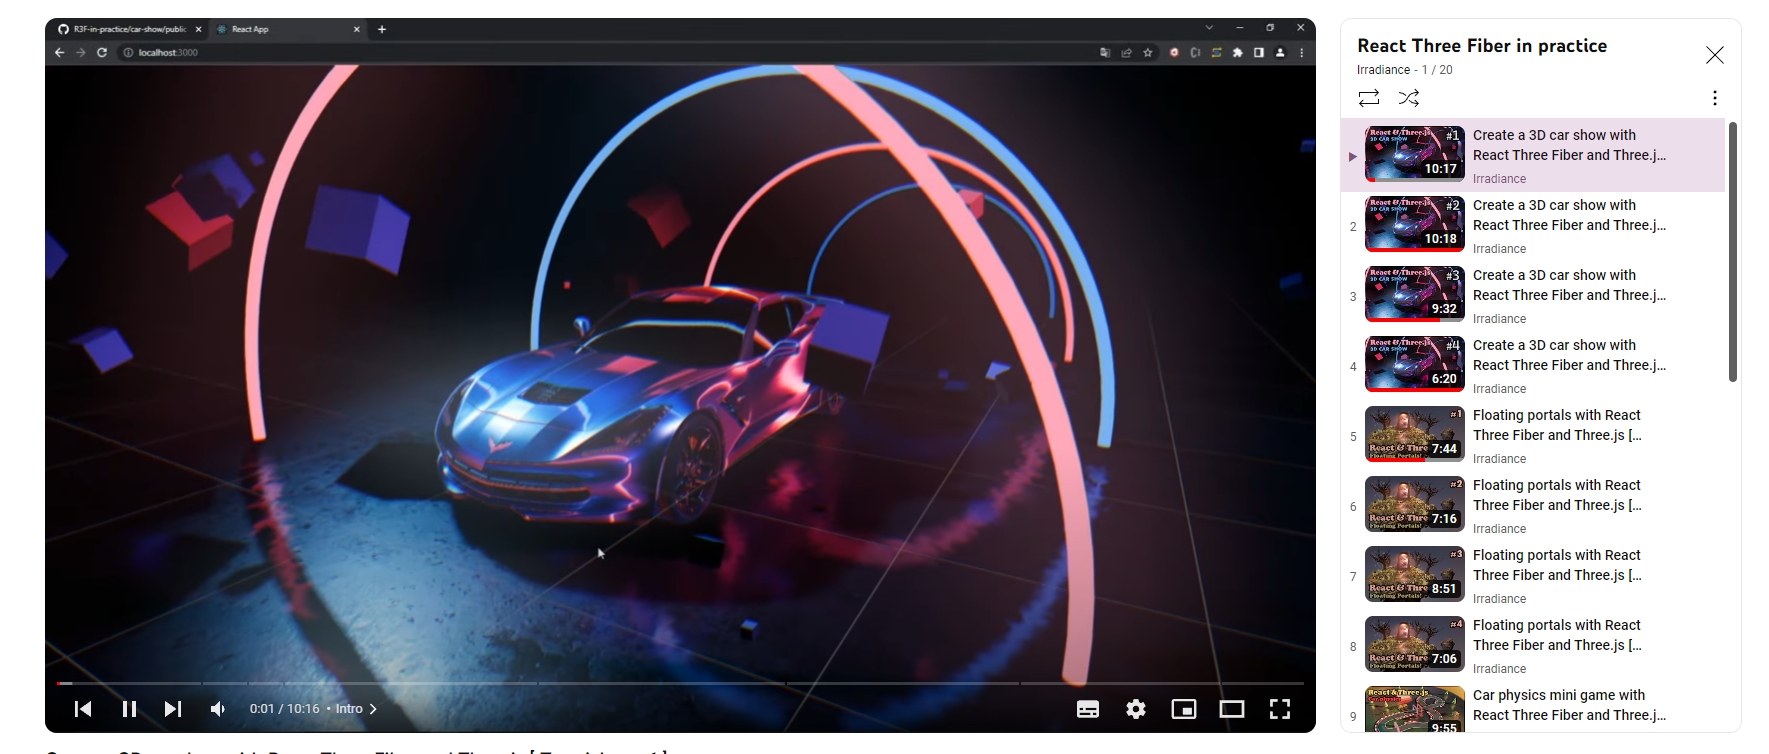Expand the Intro chapter chevron
The image size is (1769, 754).
pyautogui.click(x=373, y=709)
